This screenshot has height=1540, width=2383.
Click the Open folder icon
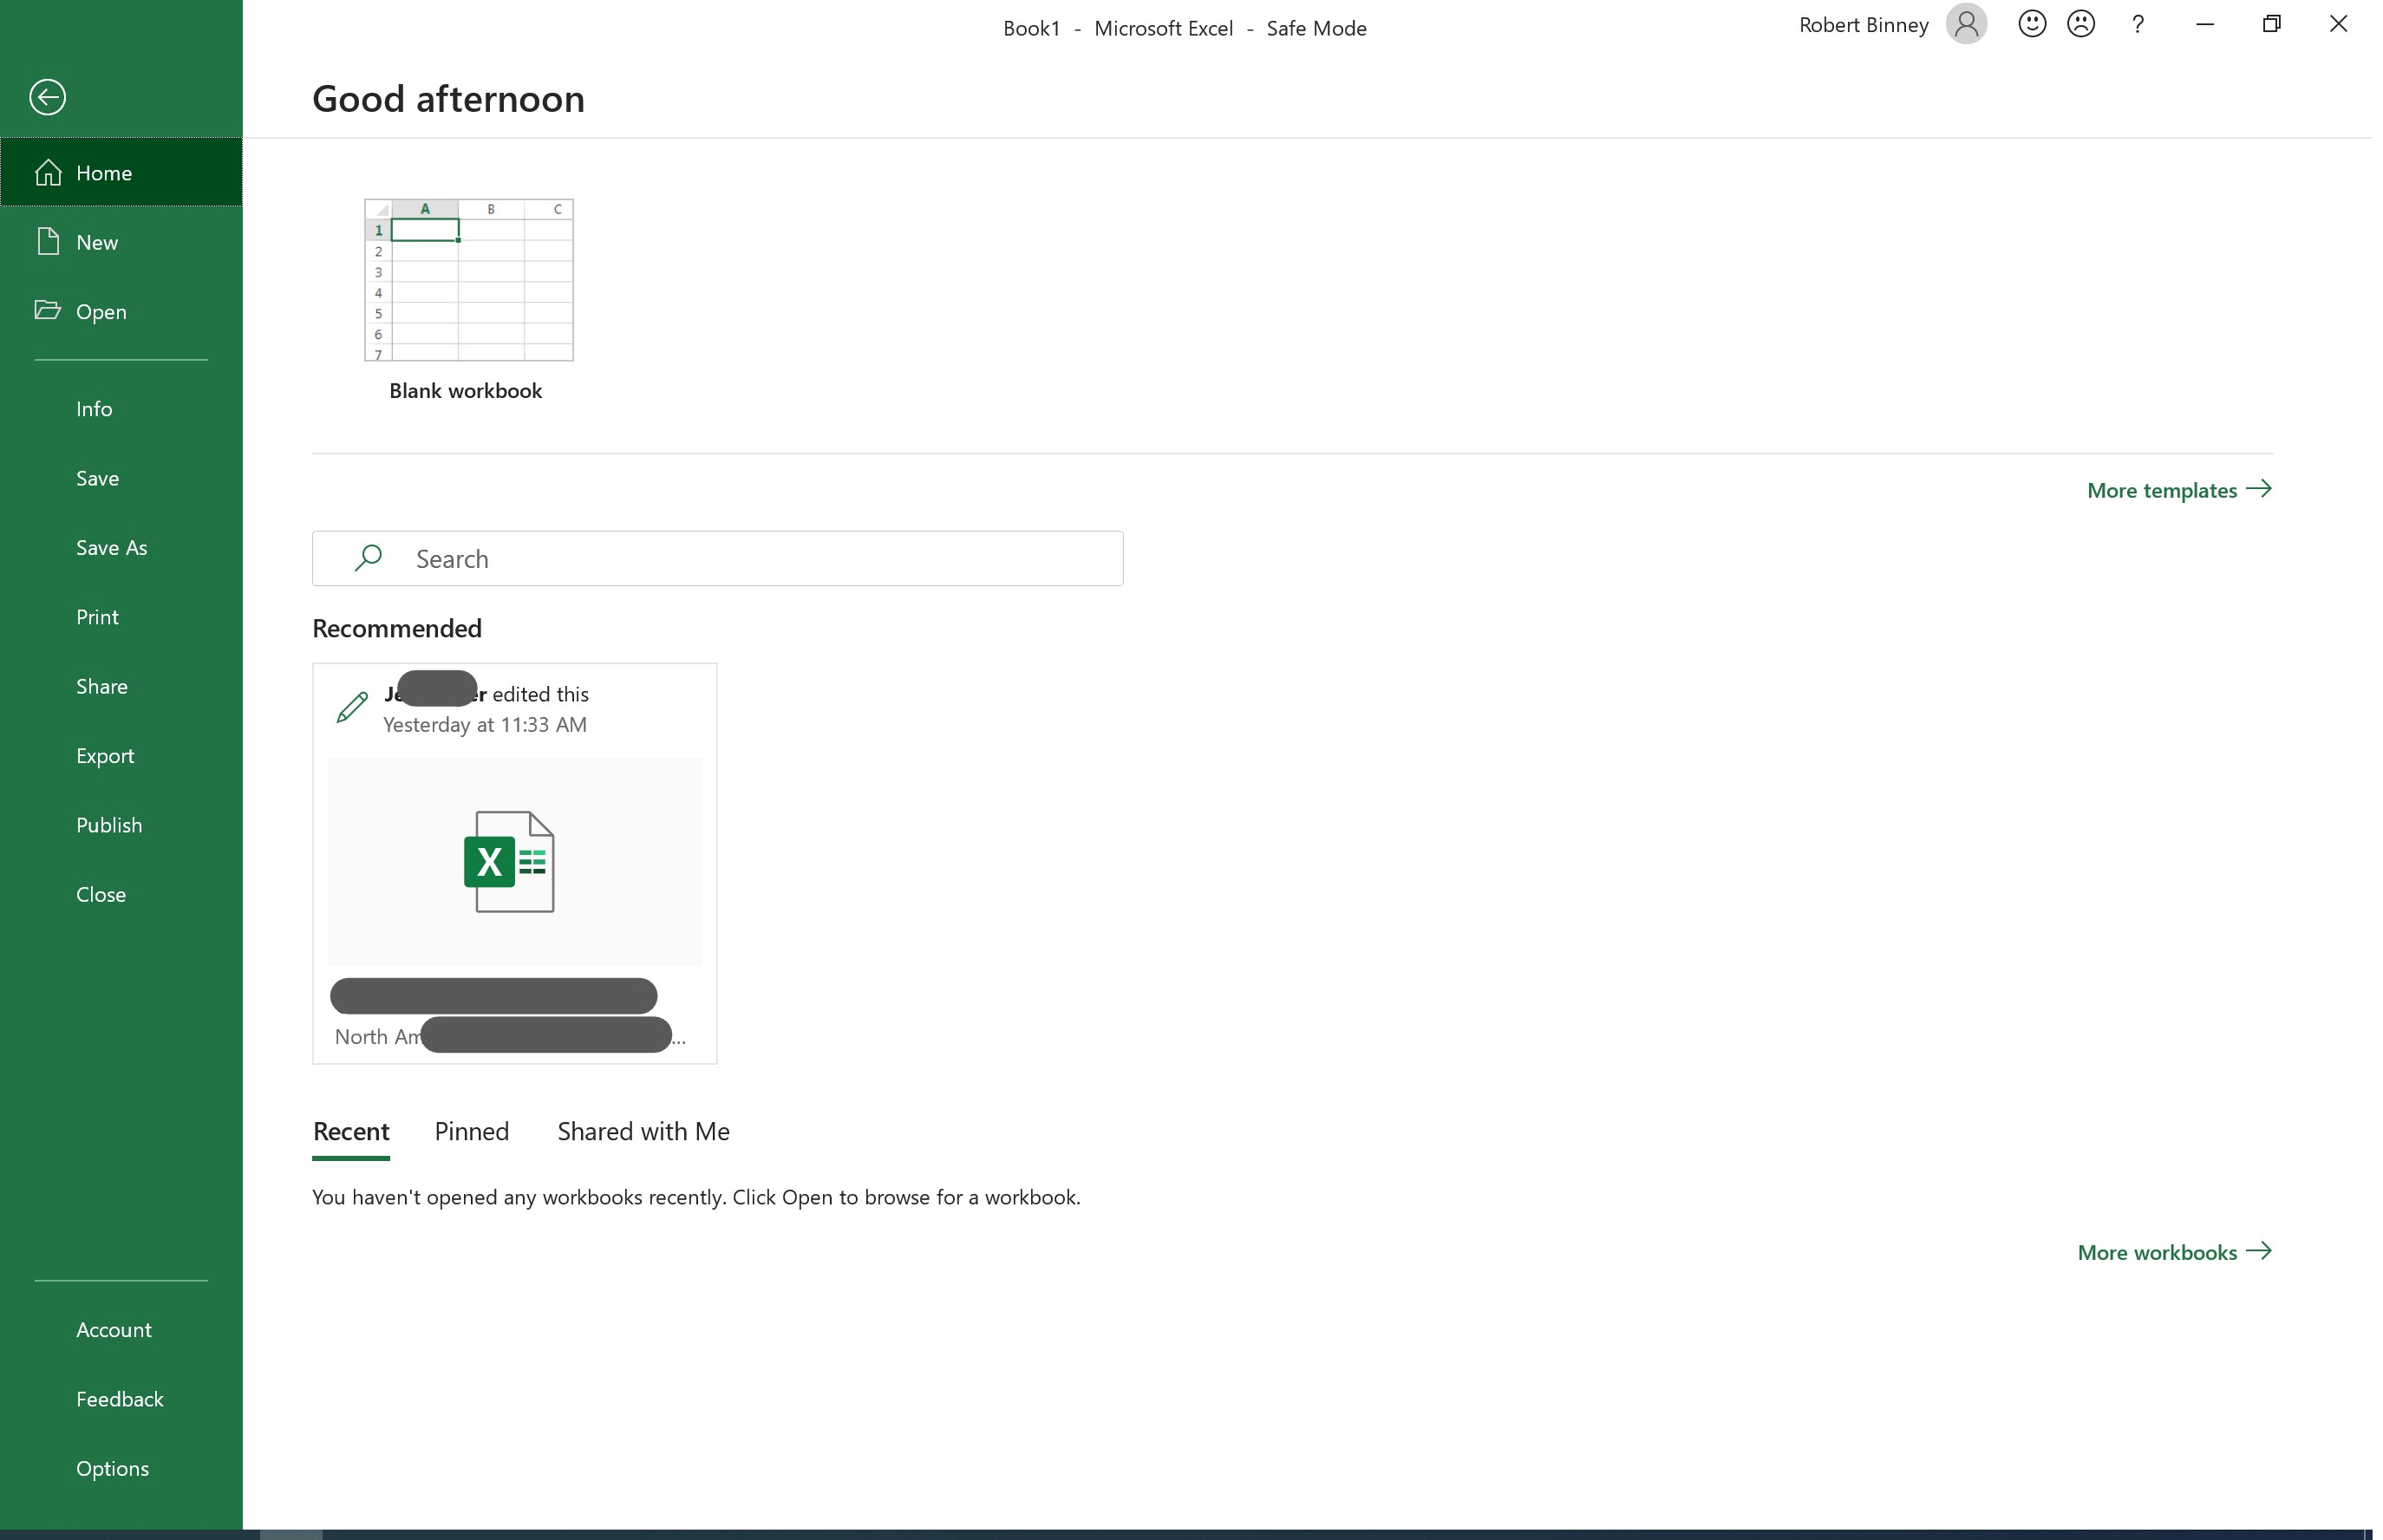[x=47, y=311]
